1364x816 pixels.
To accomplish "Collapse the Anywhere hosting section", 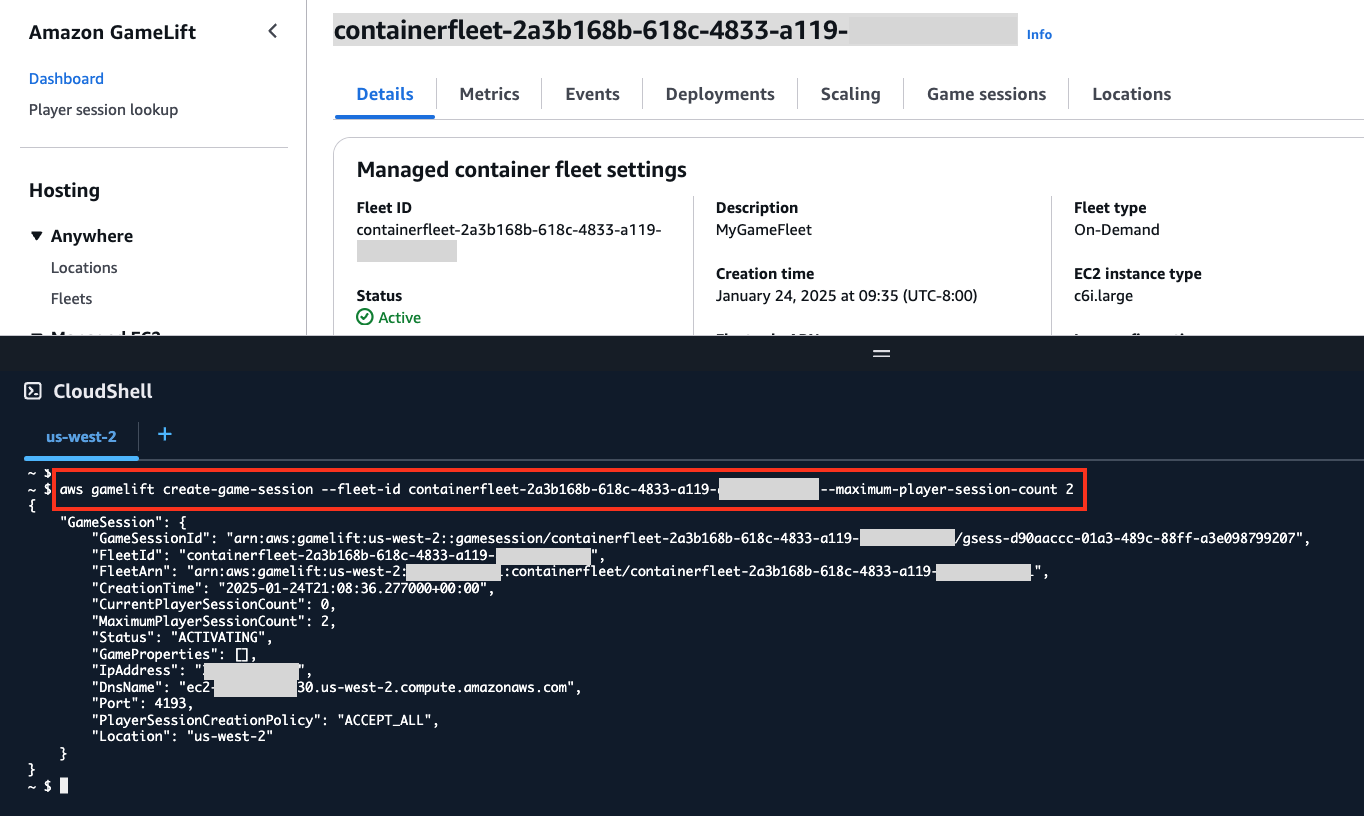I will click(x=91, y=235).
